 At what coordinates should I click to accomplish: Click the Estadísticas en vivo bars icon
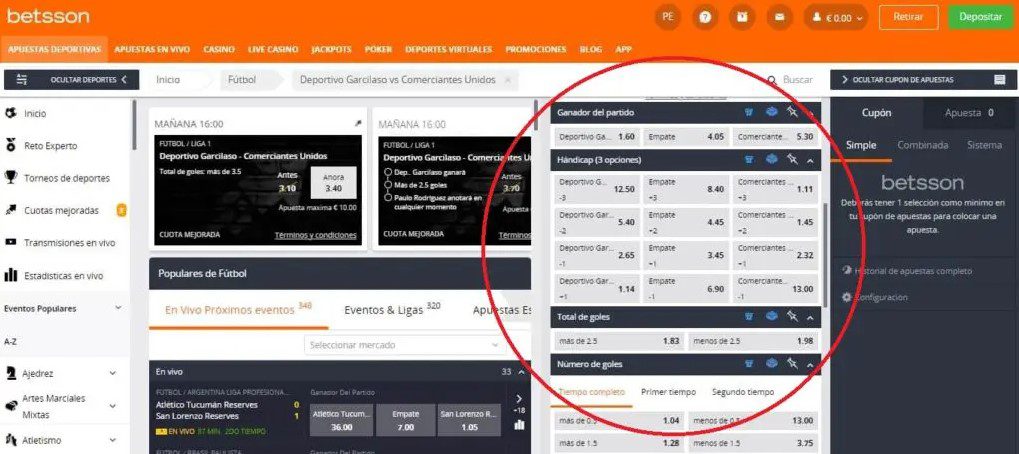(x=10, y=275)
